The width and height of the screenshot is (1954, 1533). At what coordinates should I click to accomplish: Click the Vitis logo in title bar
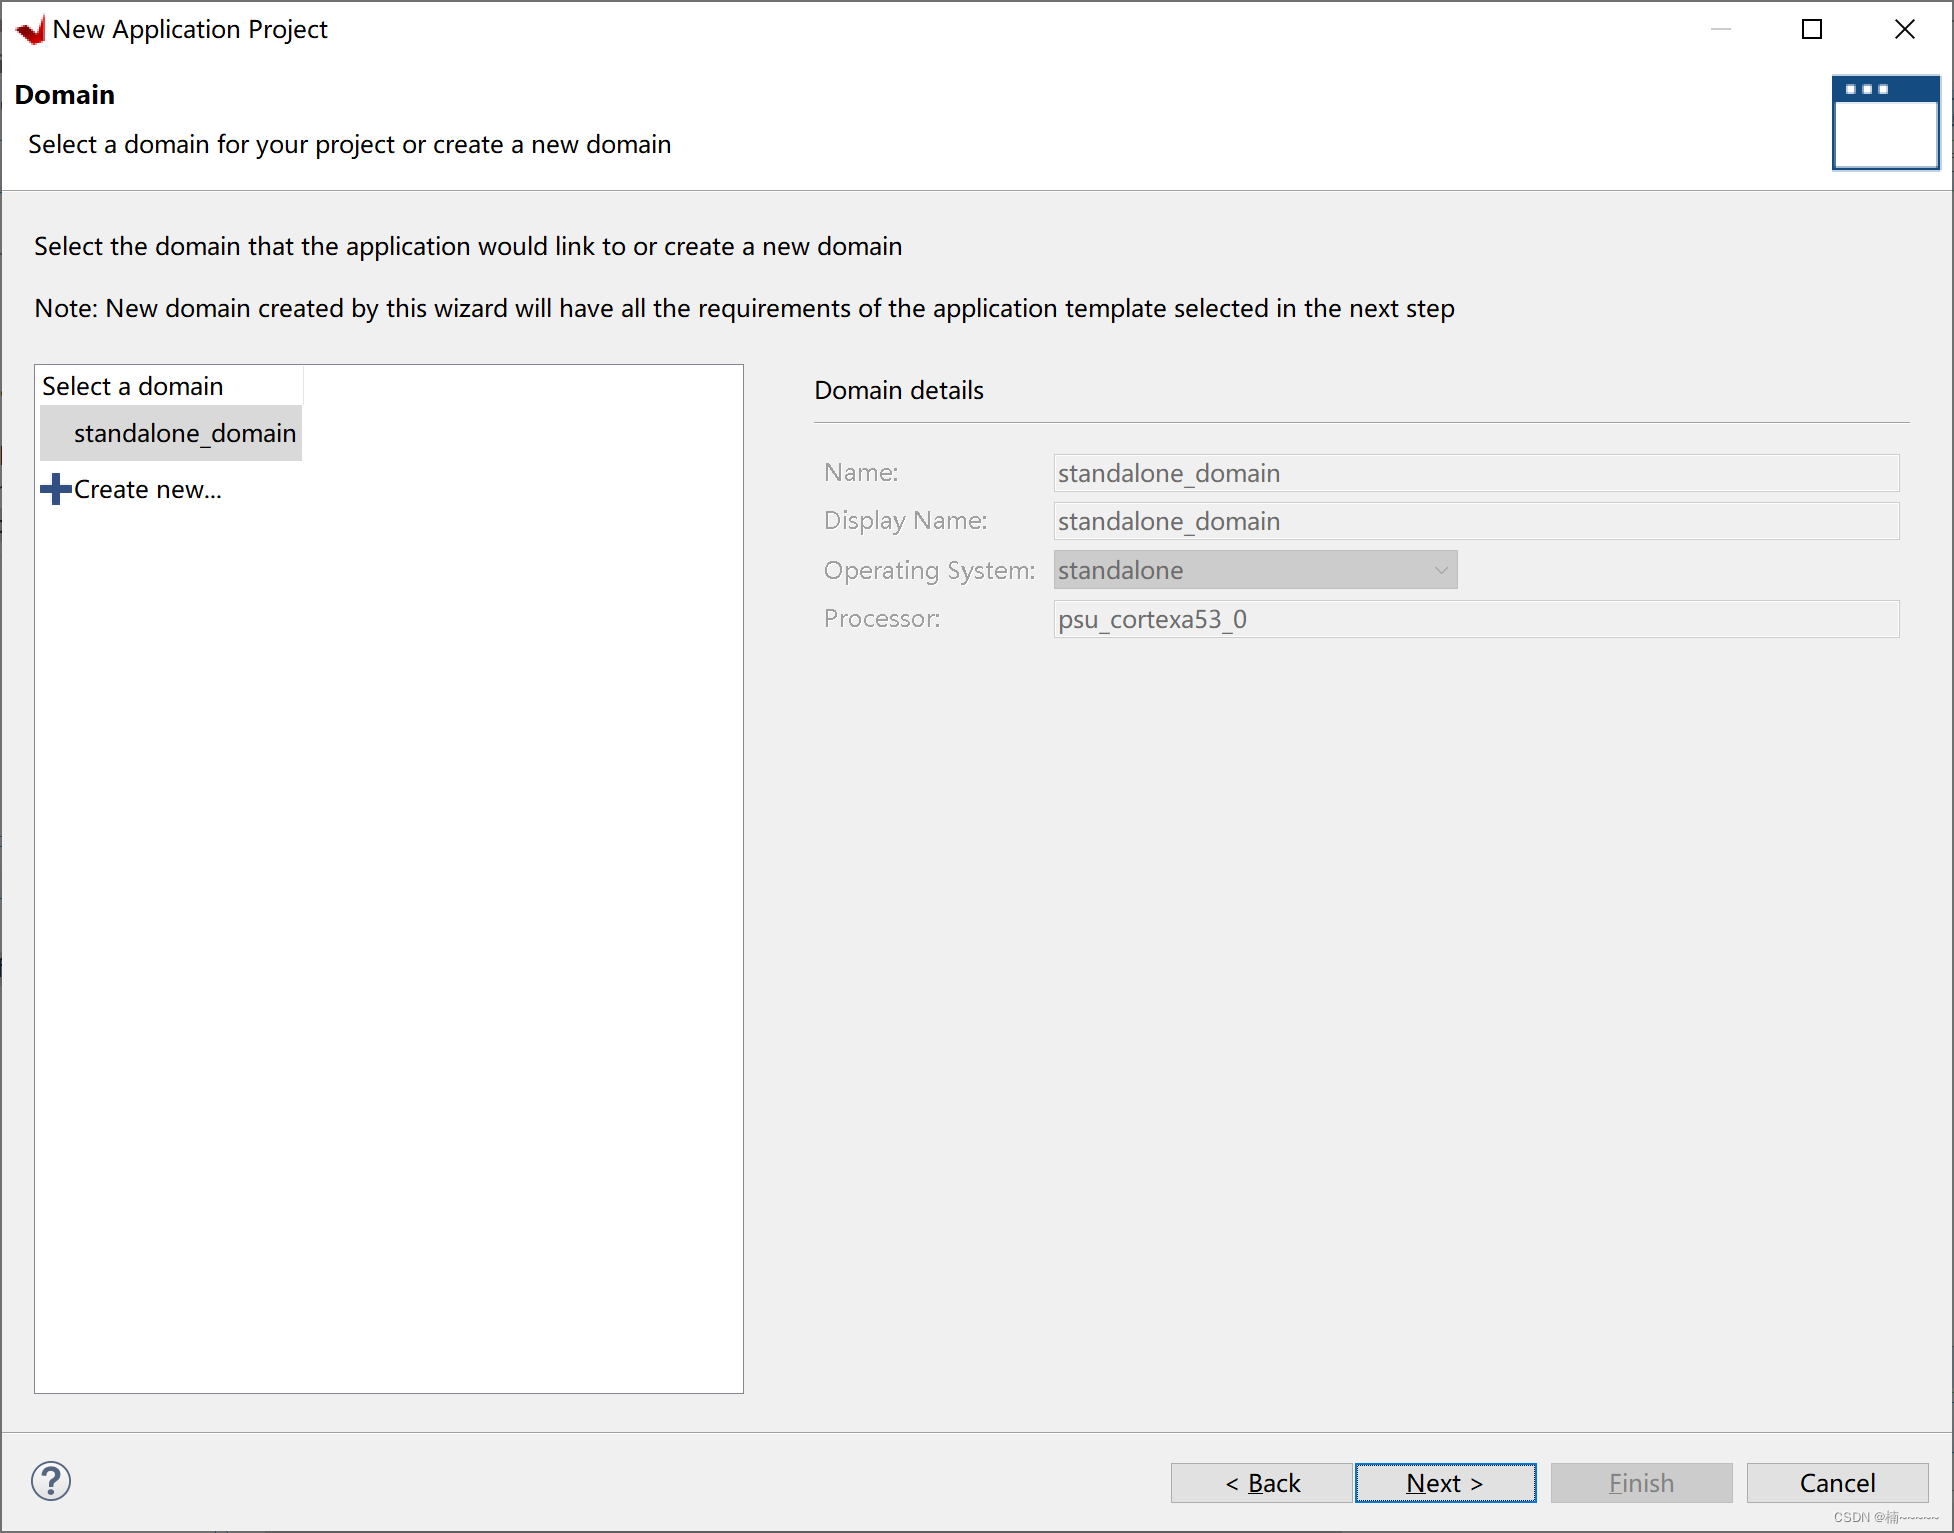point(31,29)
